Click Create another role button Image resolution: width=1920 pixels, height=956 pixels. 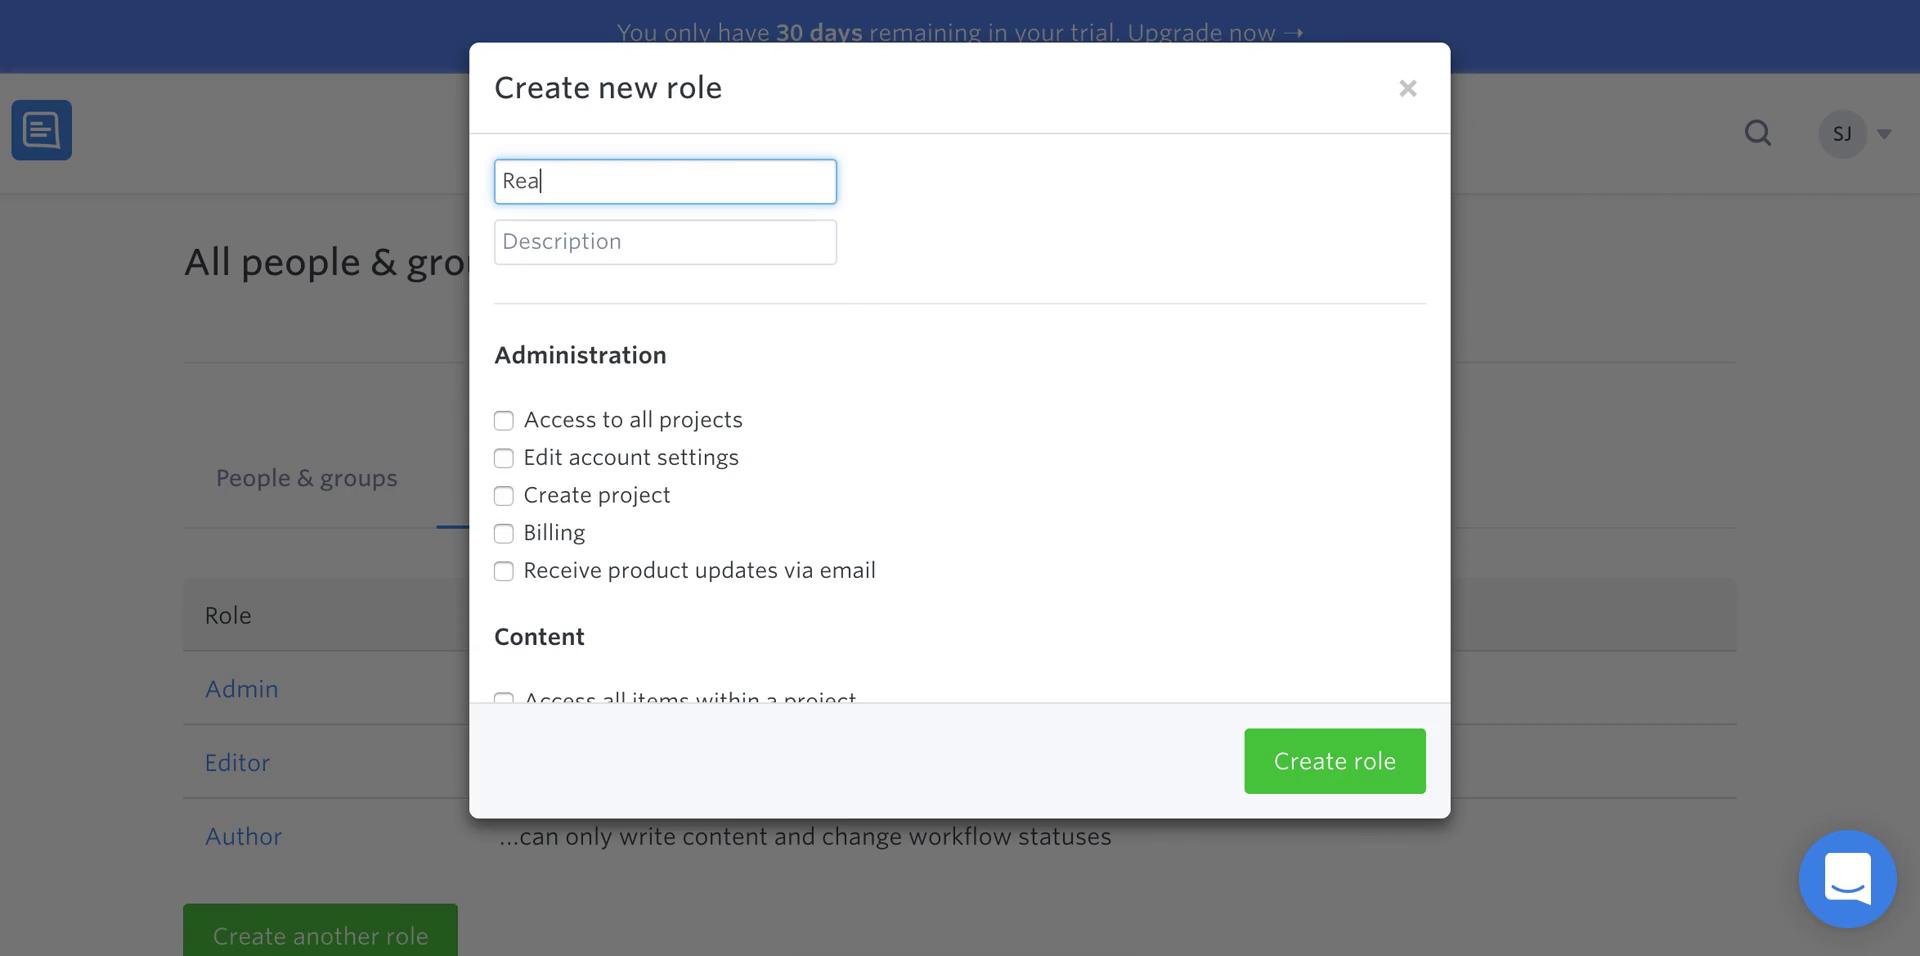tap(320, 931)
